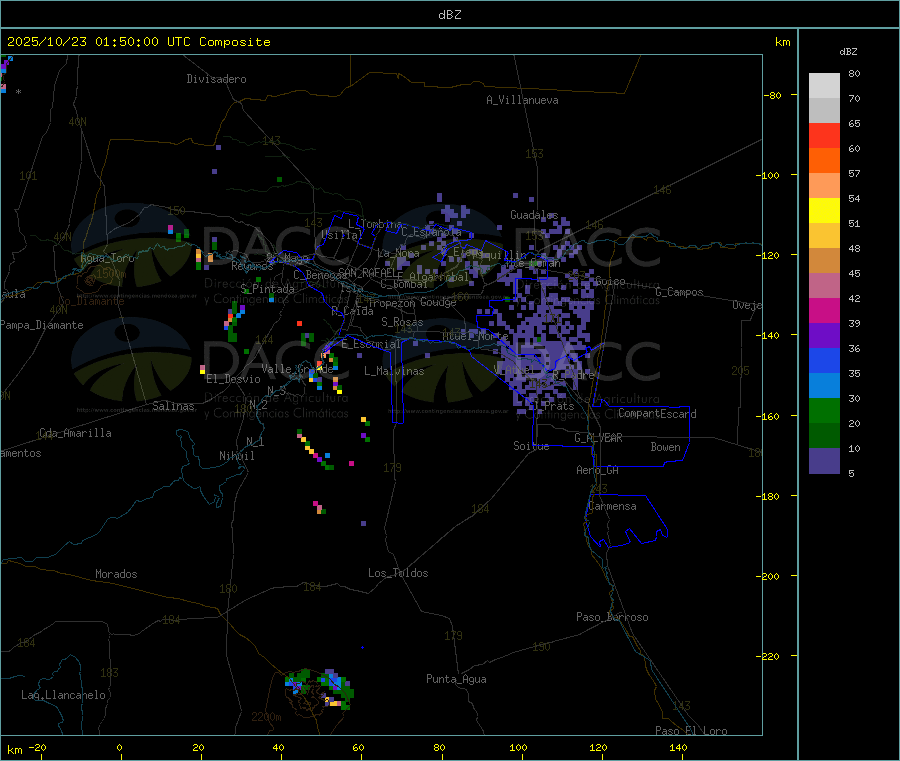Click the Pampa_Diamante map label
The image size is (900, 761).
click(x=42, y=325)
